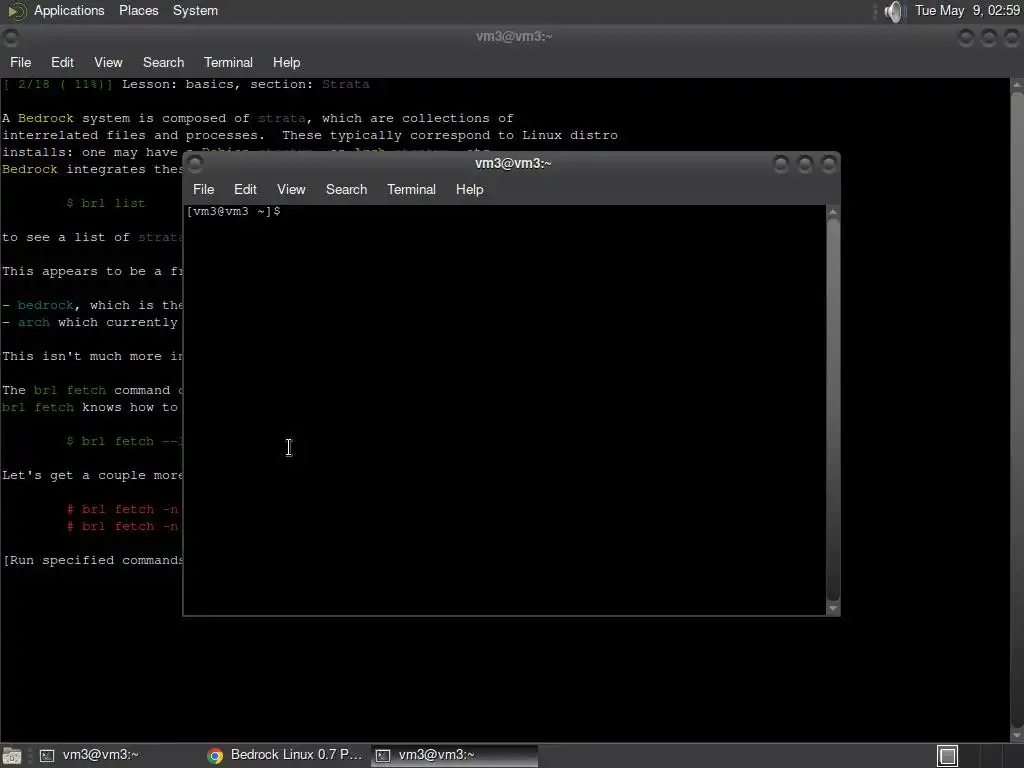Click the '$ brl list' command text
The image size is (1024, 768).
[106, 203]
